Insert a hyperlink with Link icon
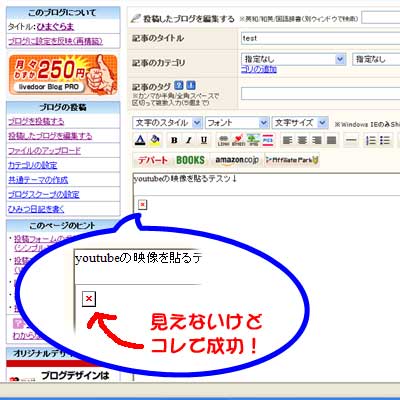The height and width of the screenshot is (400, 400). pos(223,140)
